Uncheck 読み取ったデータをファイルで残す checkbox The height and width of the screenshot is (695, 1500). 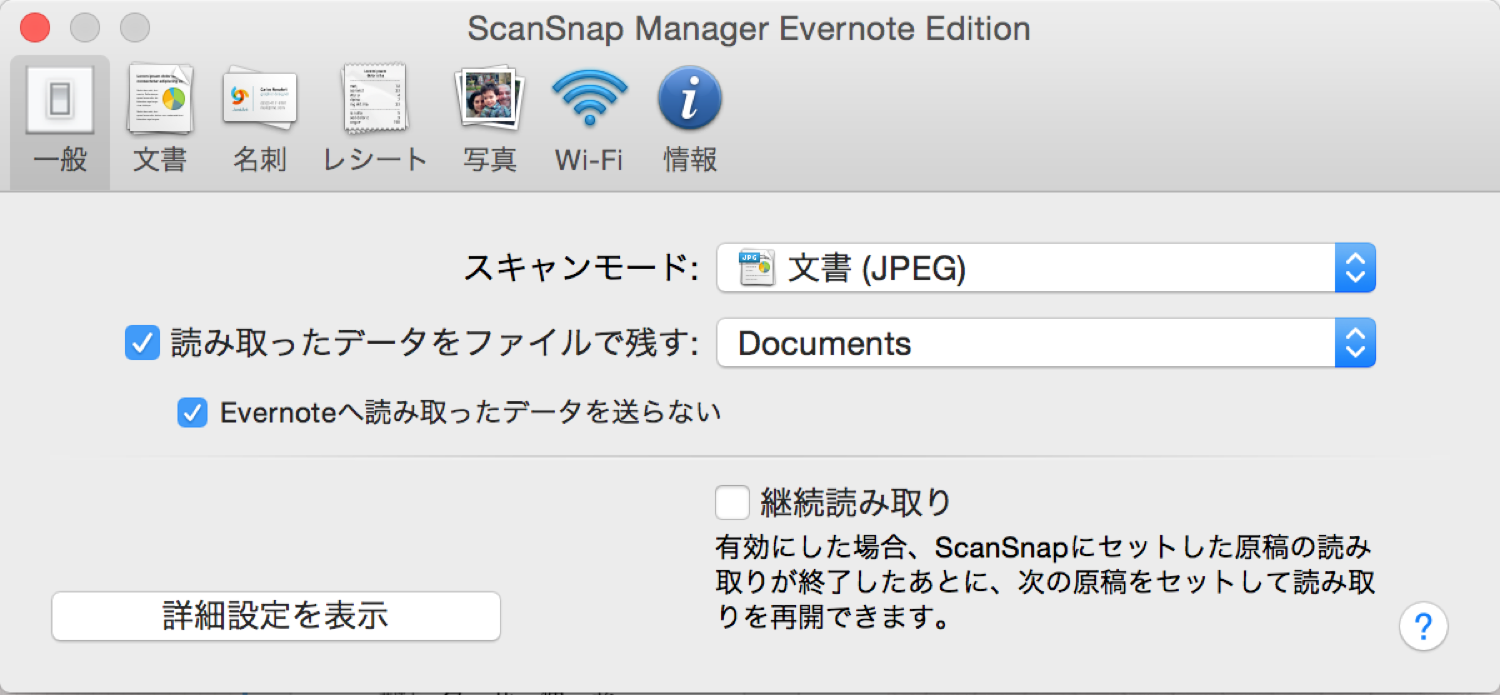(x=142, y=344)
